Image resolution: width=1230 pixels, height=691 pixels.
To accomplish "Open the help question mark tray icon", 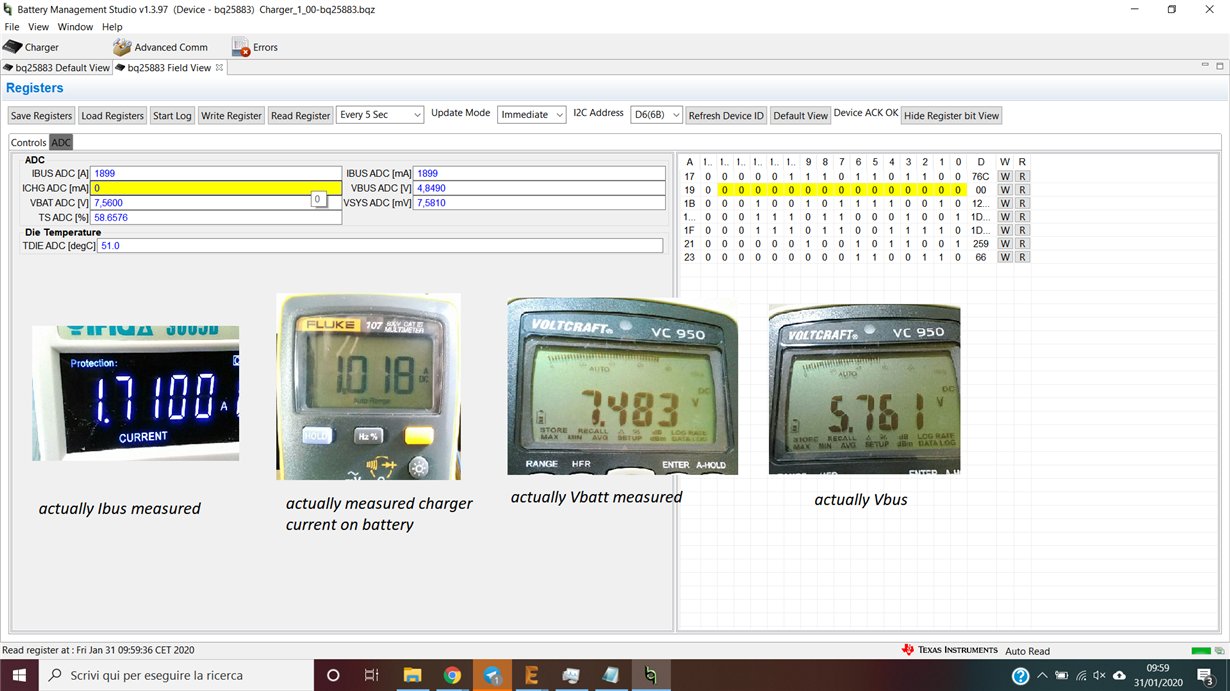I will pyautogui.click(x=1020, y=676).
